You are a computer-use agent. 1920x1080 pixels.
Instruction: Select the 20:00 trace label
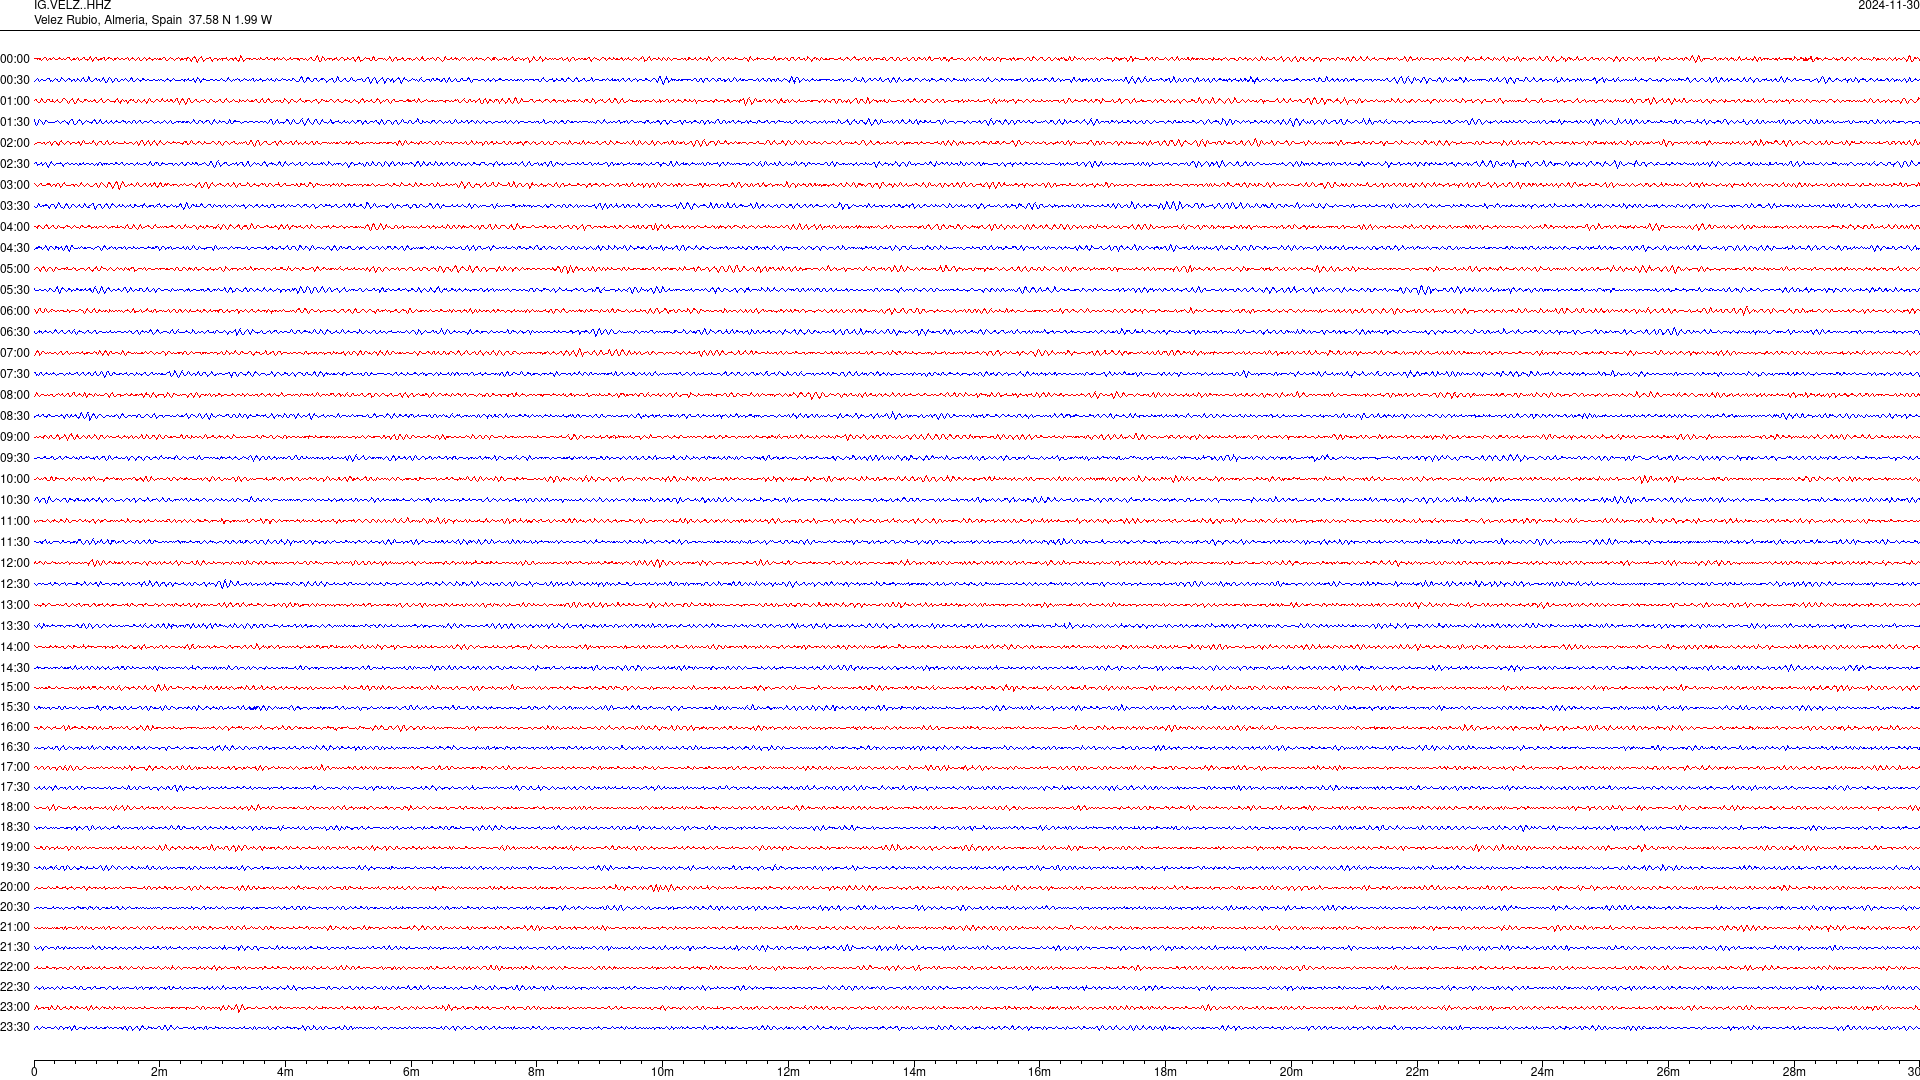pyautogui.click(x=15, y=887)
